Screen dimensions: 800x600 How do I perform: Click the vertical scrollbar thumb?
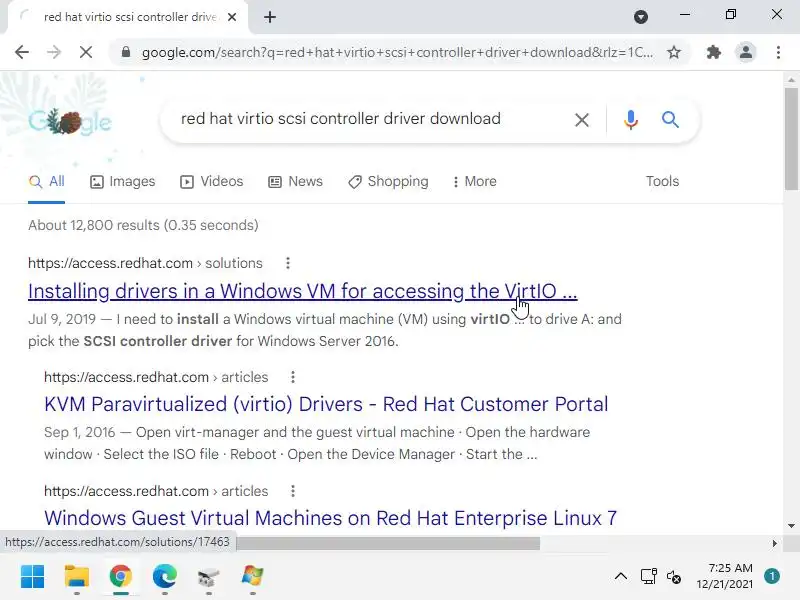click(791, 139)
